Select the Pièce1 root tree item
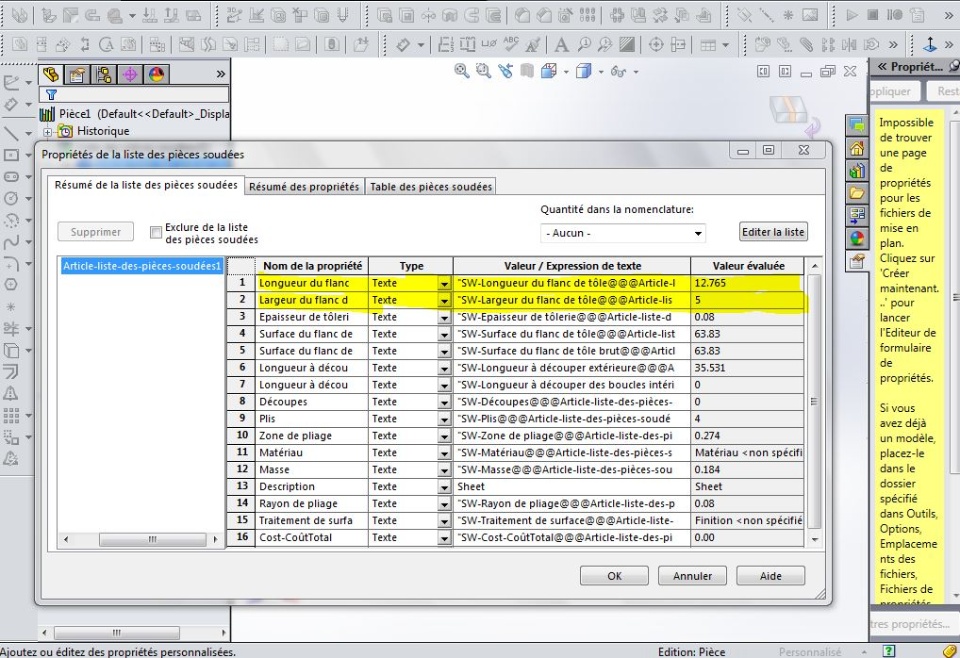Image resolution: width=960 pixels, height=658 pixels. (135, 114)
